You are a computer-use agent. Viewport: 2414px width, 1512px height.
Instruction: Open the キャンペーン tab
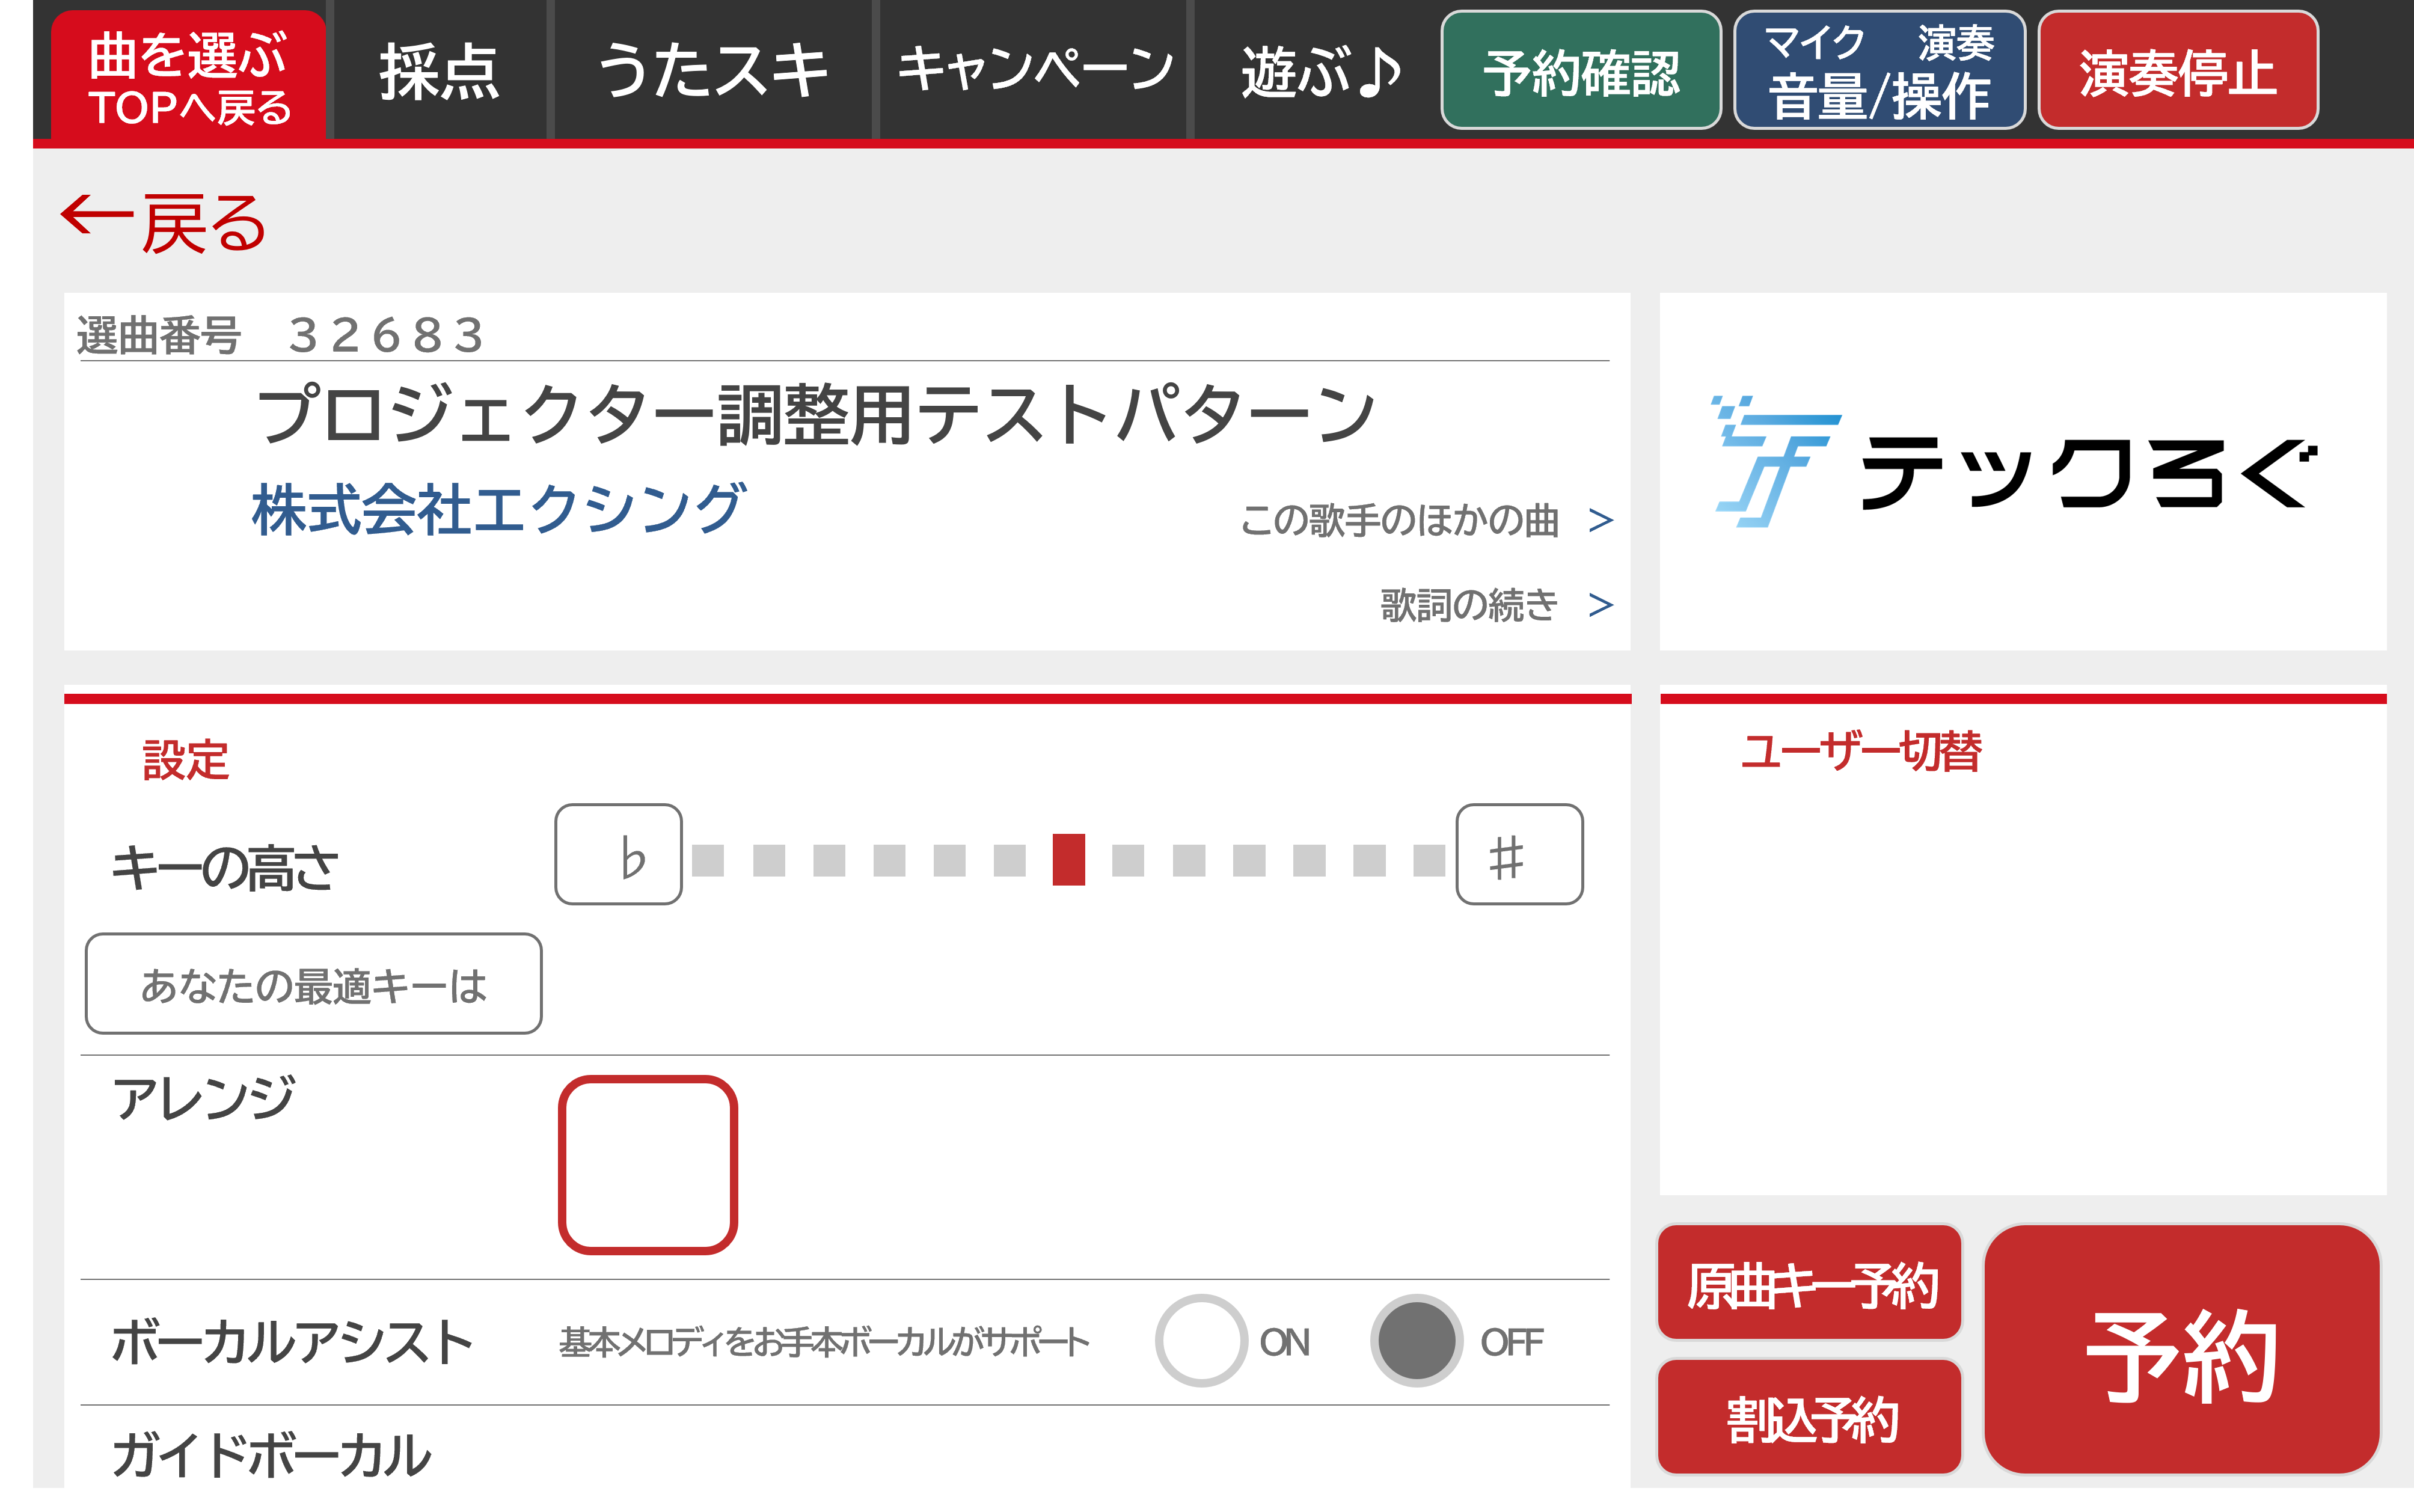coord(1034,70)
